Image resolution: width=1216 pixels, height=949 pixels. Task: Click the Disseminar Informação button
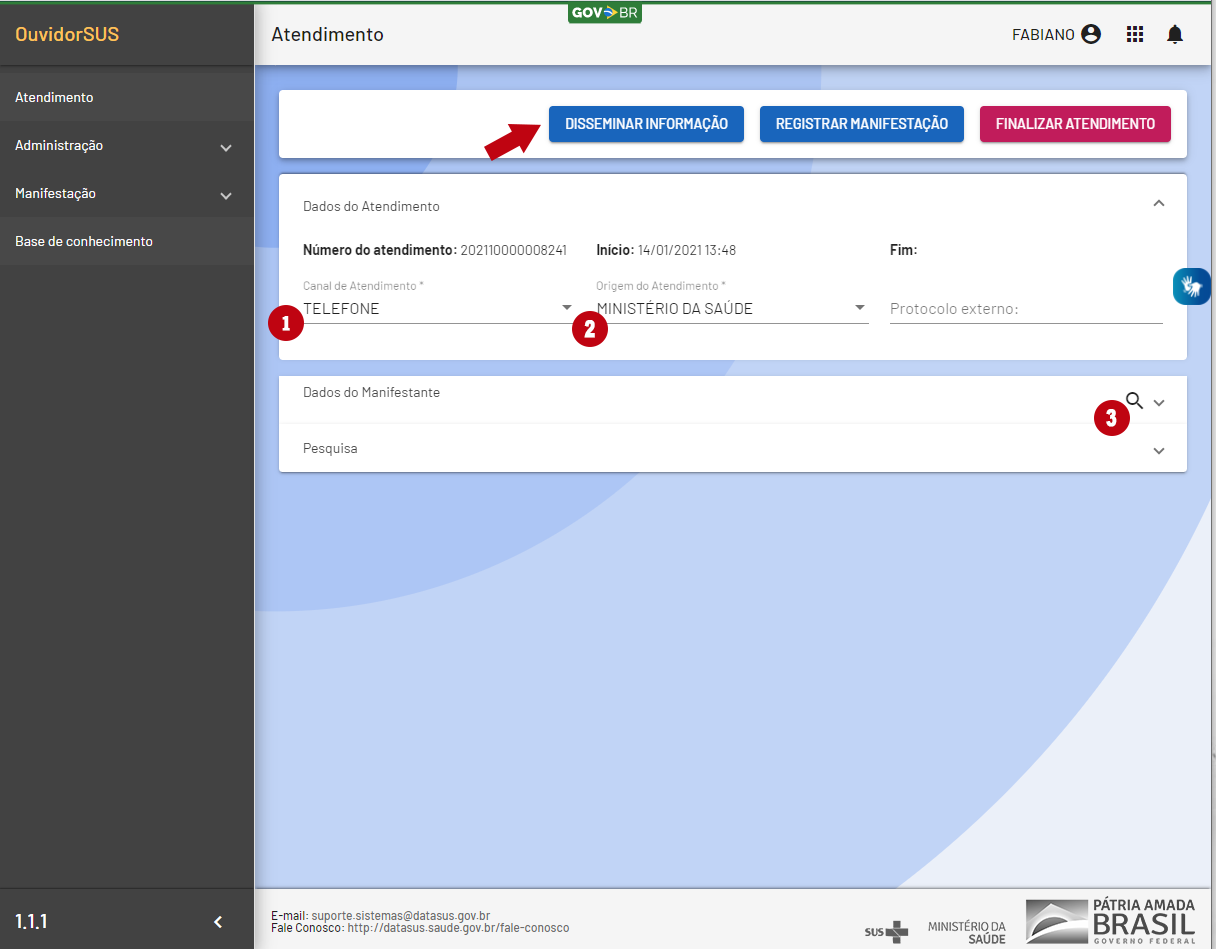[x=646, y=124]
